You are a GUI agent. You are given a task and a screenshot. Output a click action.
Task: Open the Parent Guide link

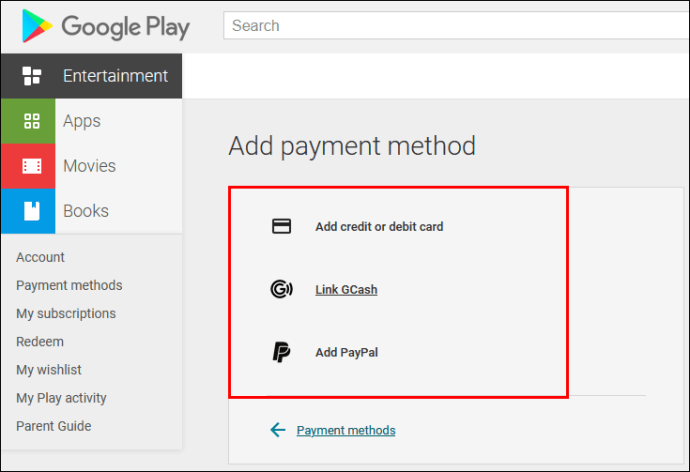pos(54,426)
